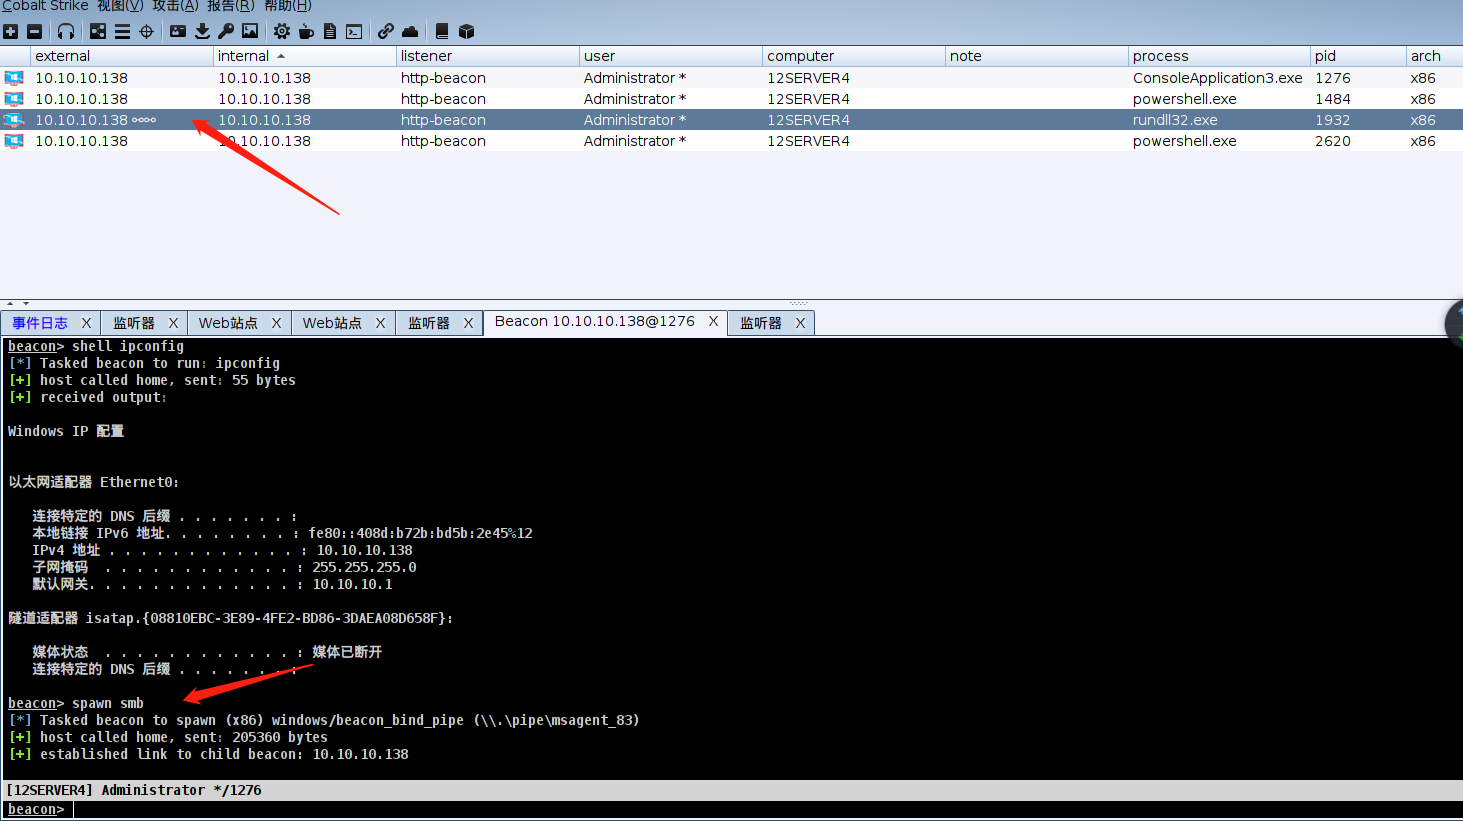Viewport: 1463px width, 821px height.
Task: Switch to the pivot graph view icon
Action: click(98, 31)
